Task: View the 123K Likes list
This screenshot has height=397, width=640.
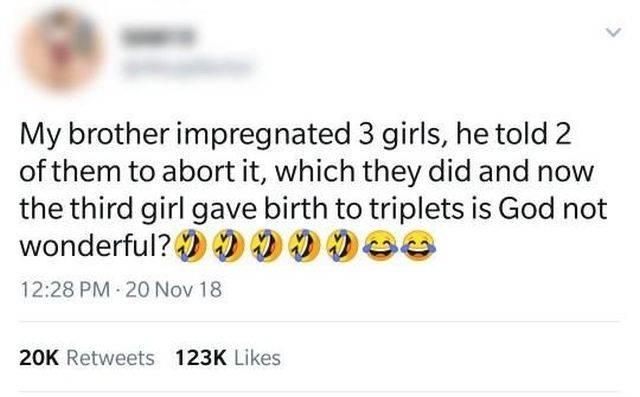Action: pyautogui.click(x=228, y=358)
